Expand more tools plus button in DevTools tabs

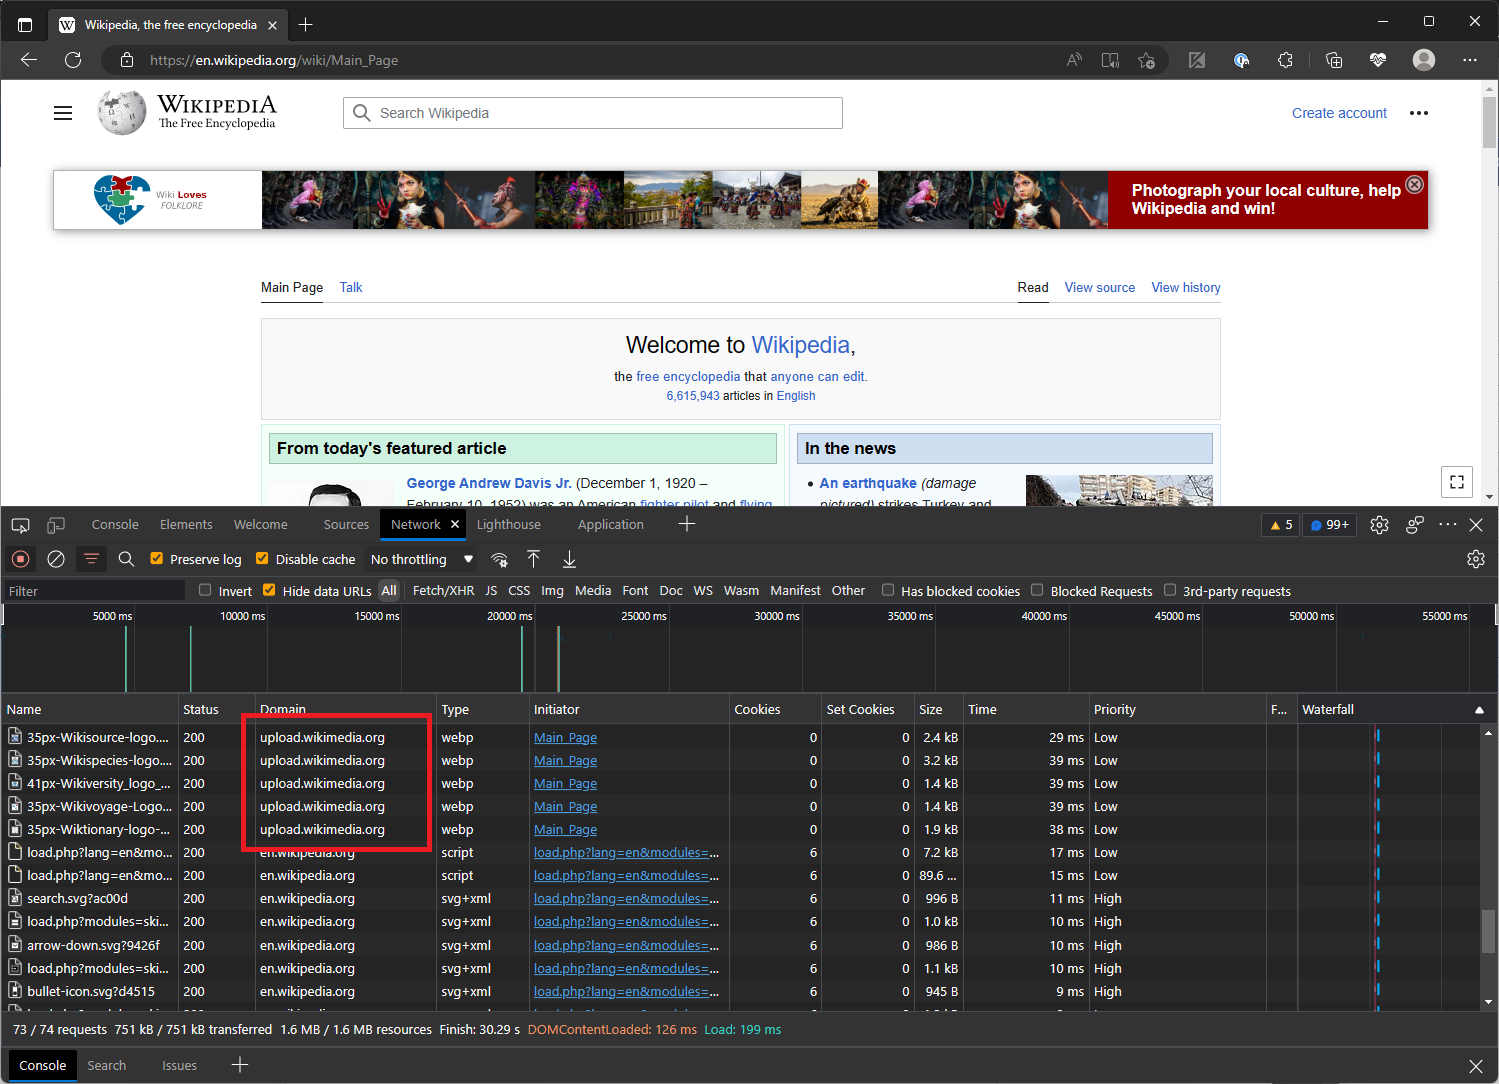(687, 524)
